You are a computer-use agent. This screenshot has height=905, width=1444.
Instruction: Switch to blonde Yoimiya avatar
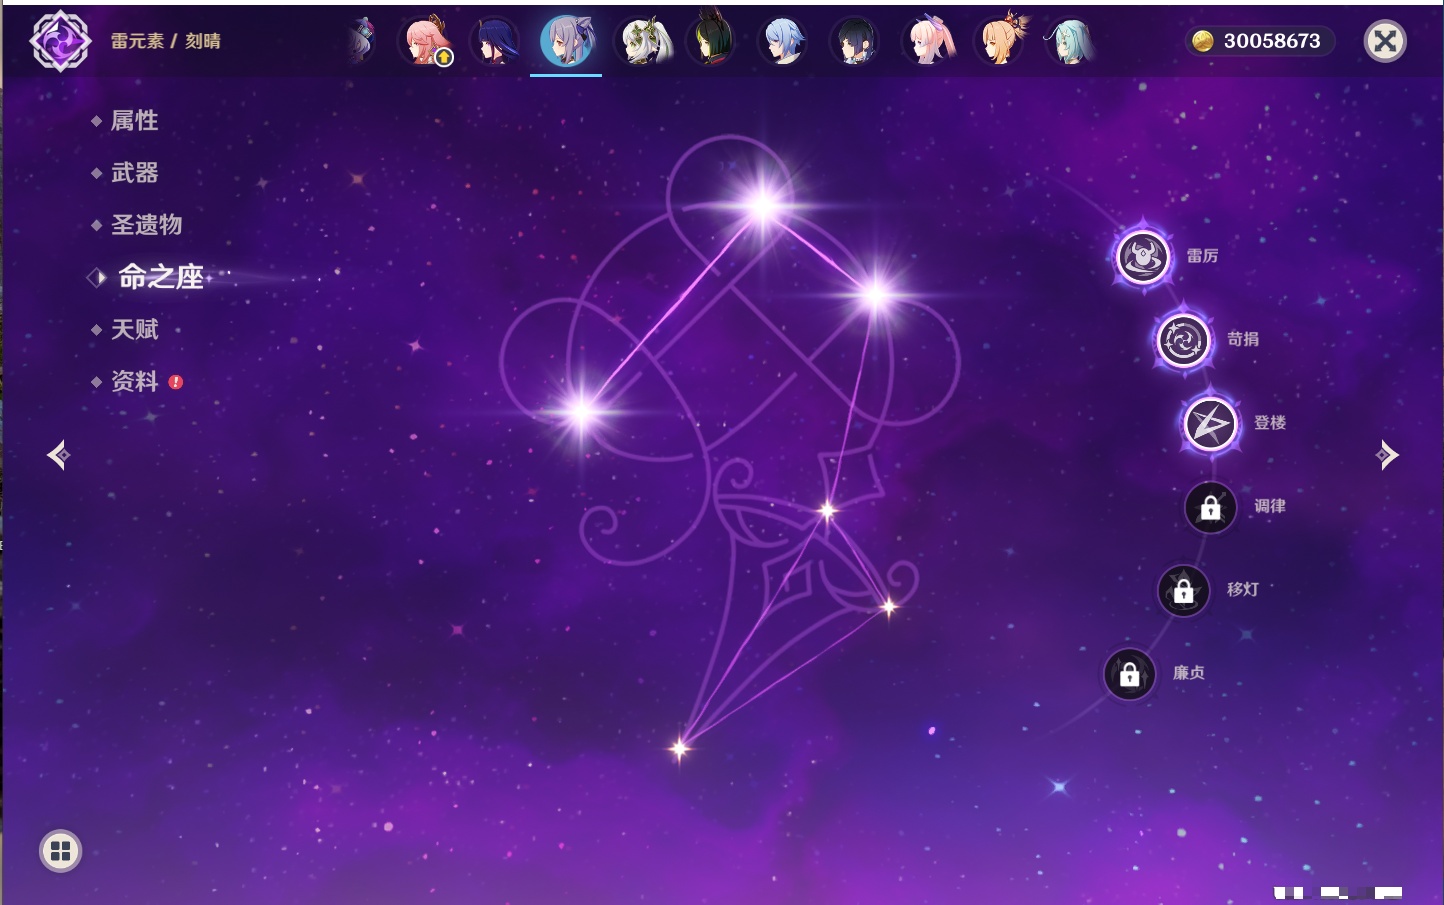point(1001,39)
